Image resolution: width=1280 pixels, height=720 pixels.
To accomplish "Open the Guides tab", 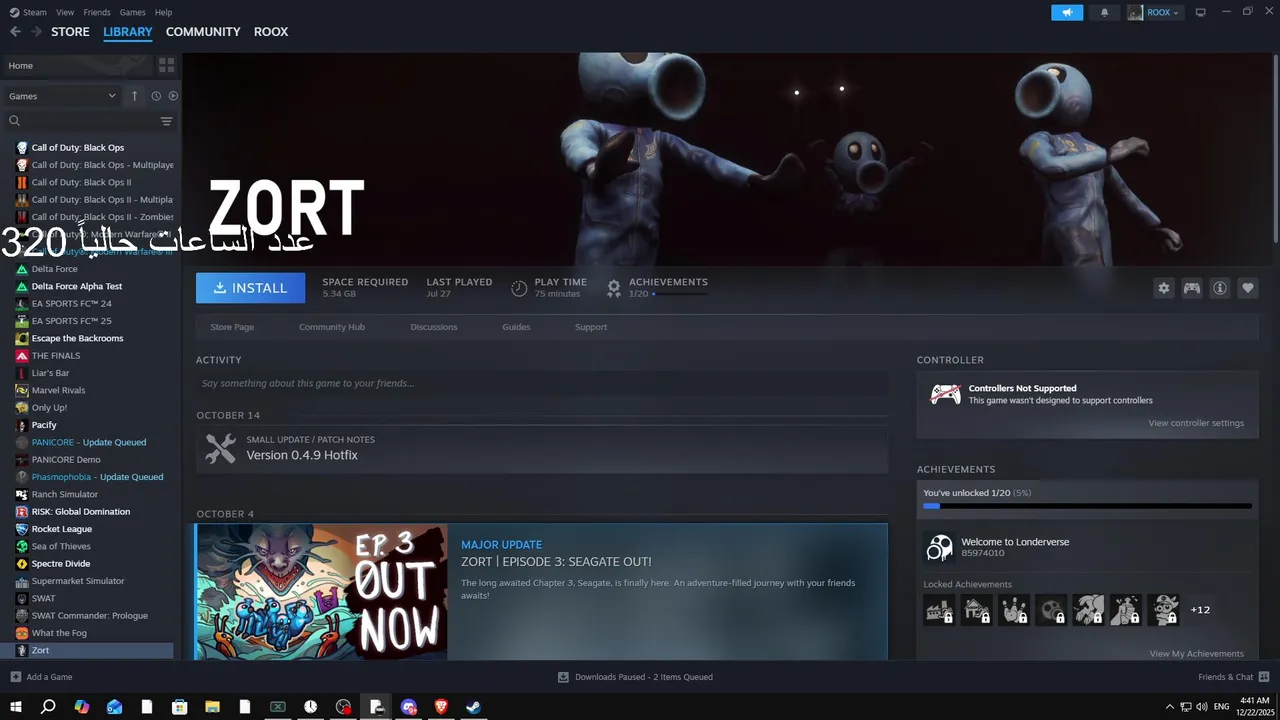I will click(x=516, y=327).
